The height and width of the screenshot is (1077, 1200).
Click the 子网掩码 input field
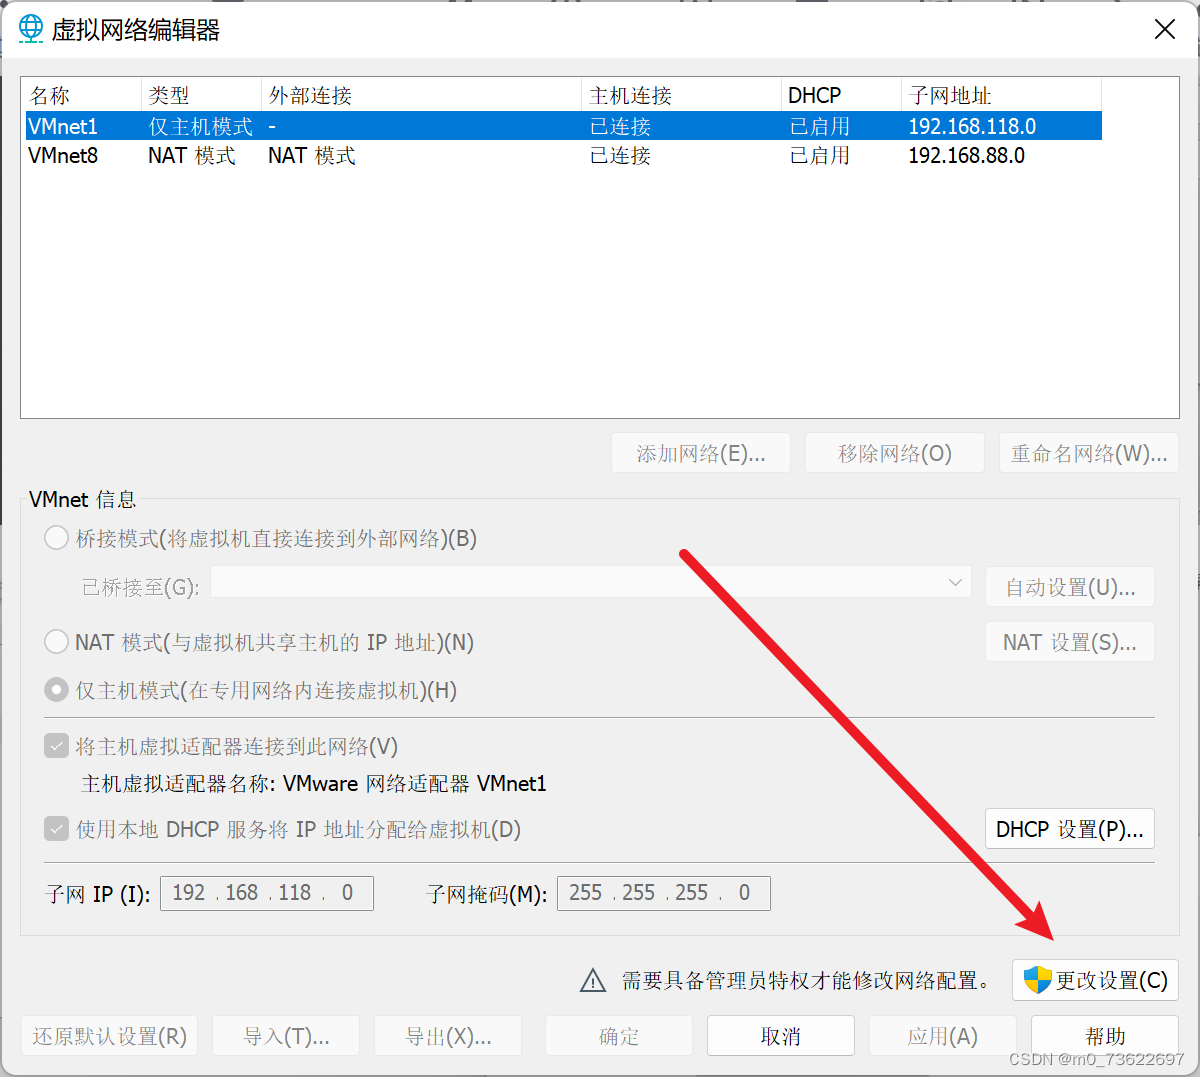[664, 893]
